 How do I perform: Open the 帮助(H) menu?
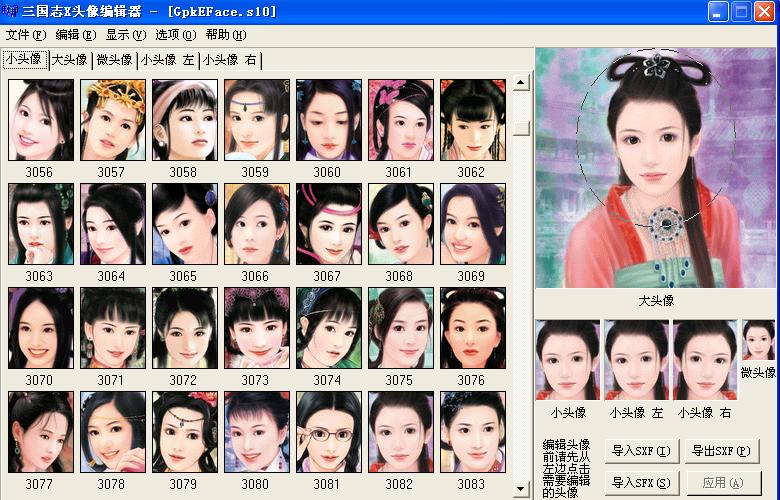click(x=224, y=34)
